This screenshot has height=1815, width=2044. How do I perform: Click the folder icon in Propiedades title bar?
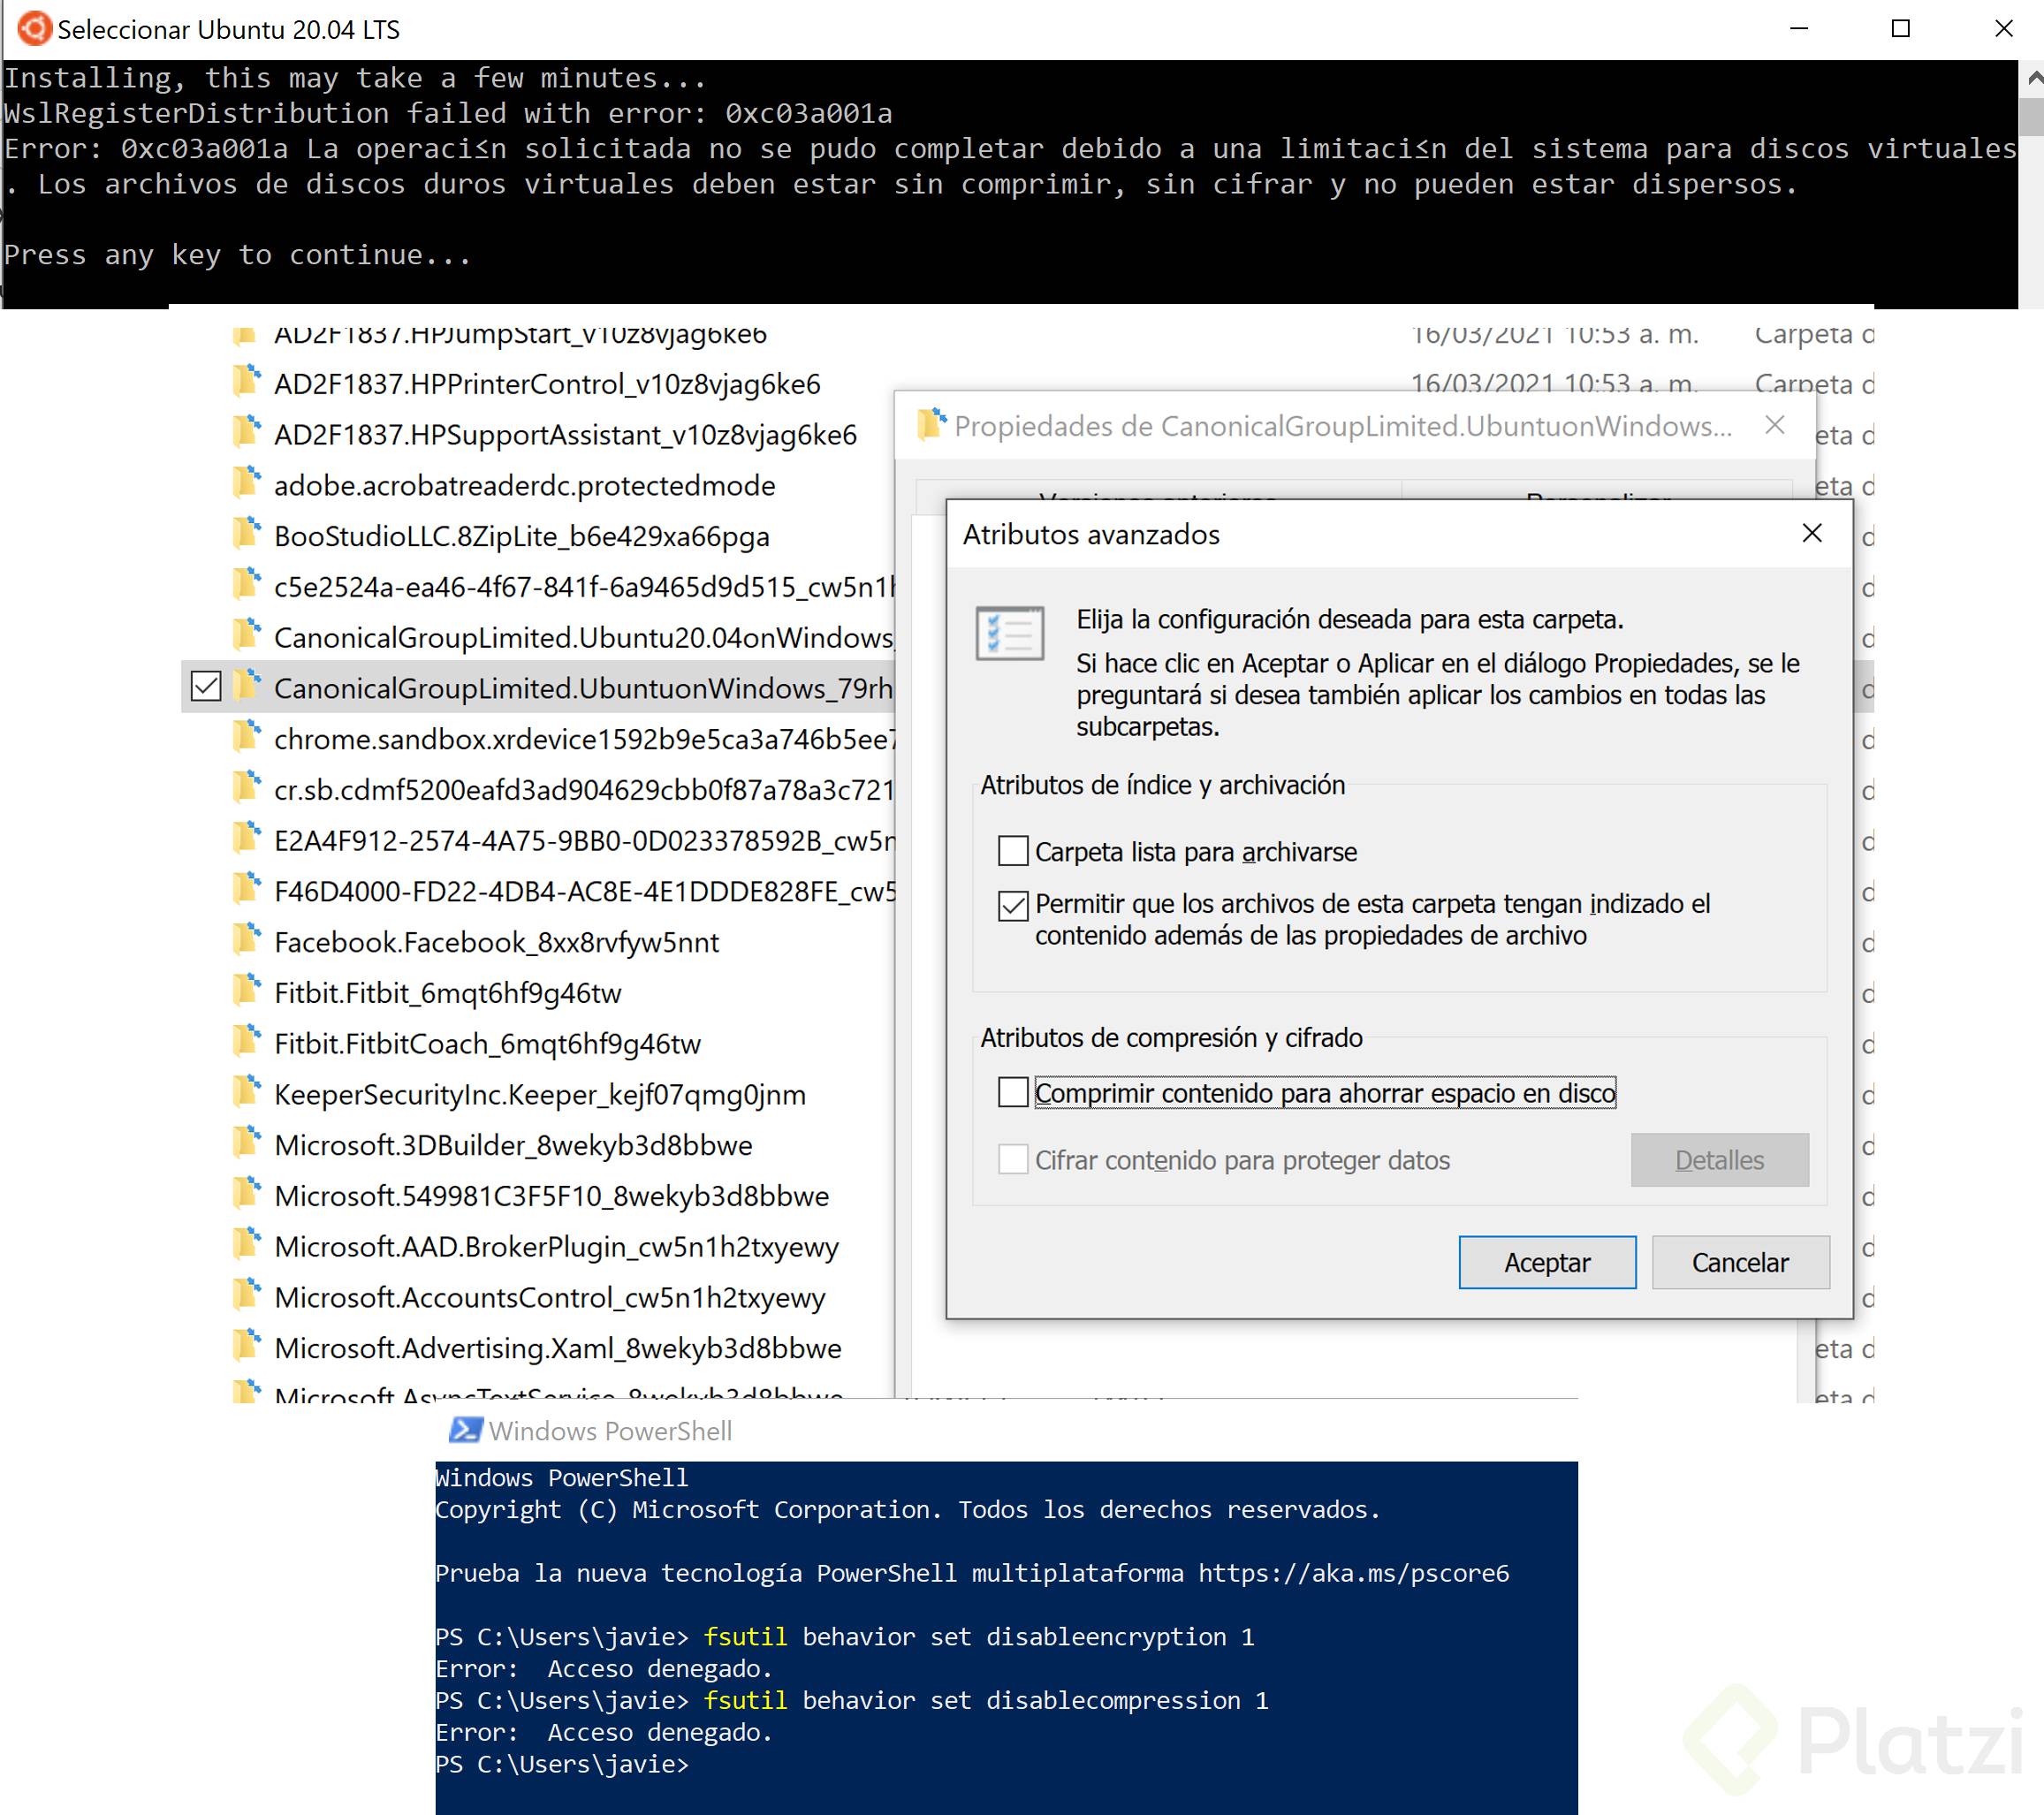932,424
